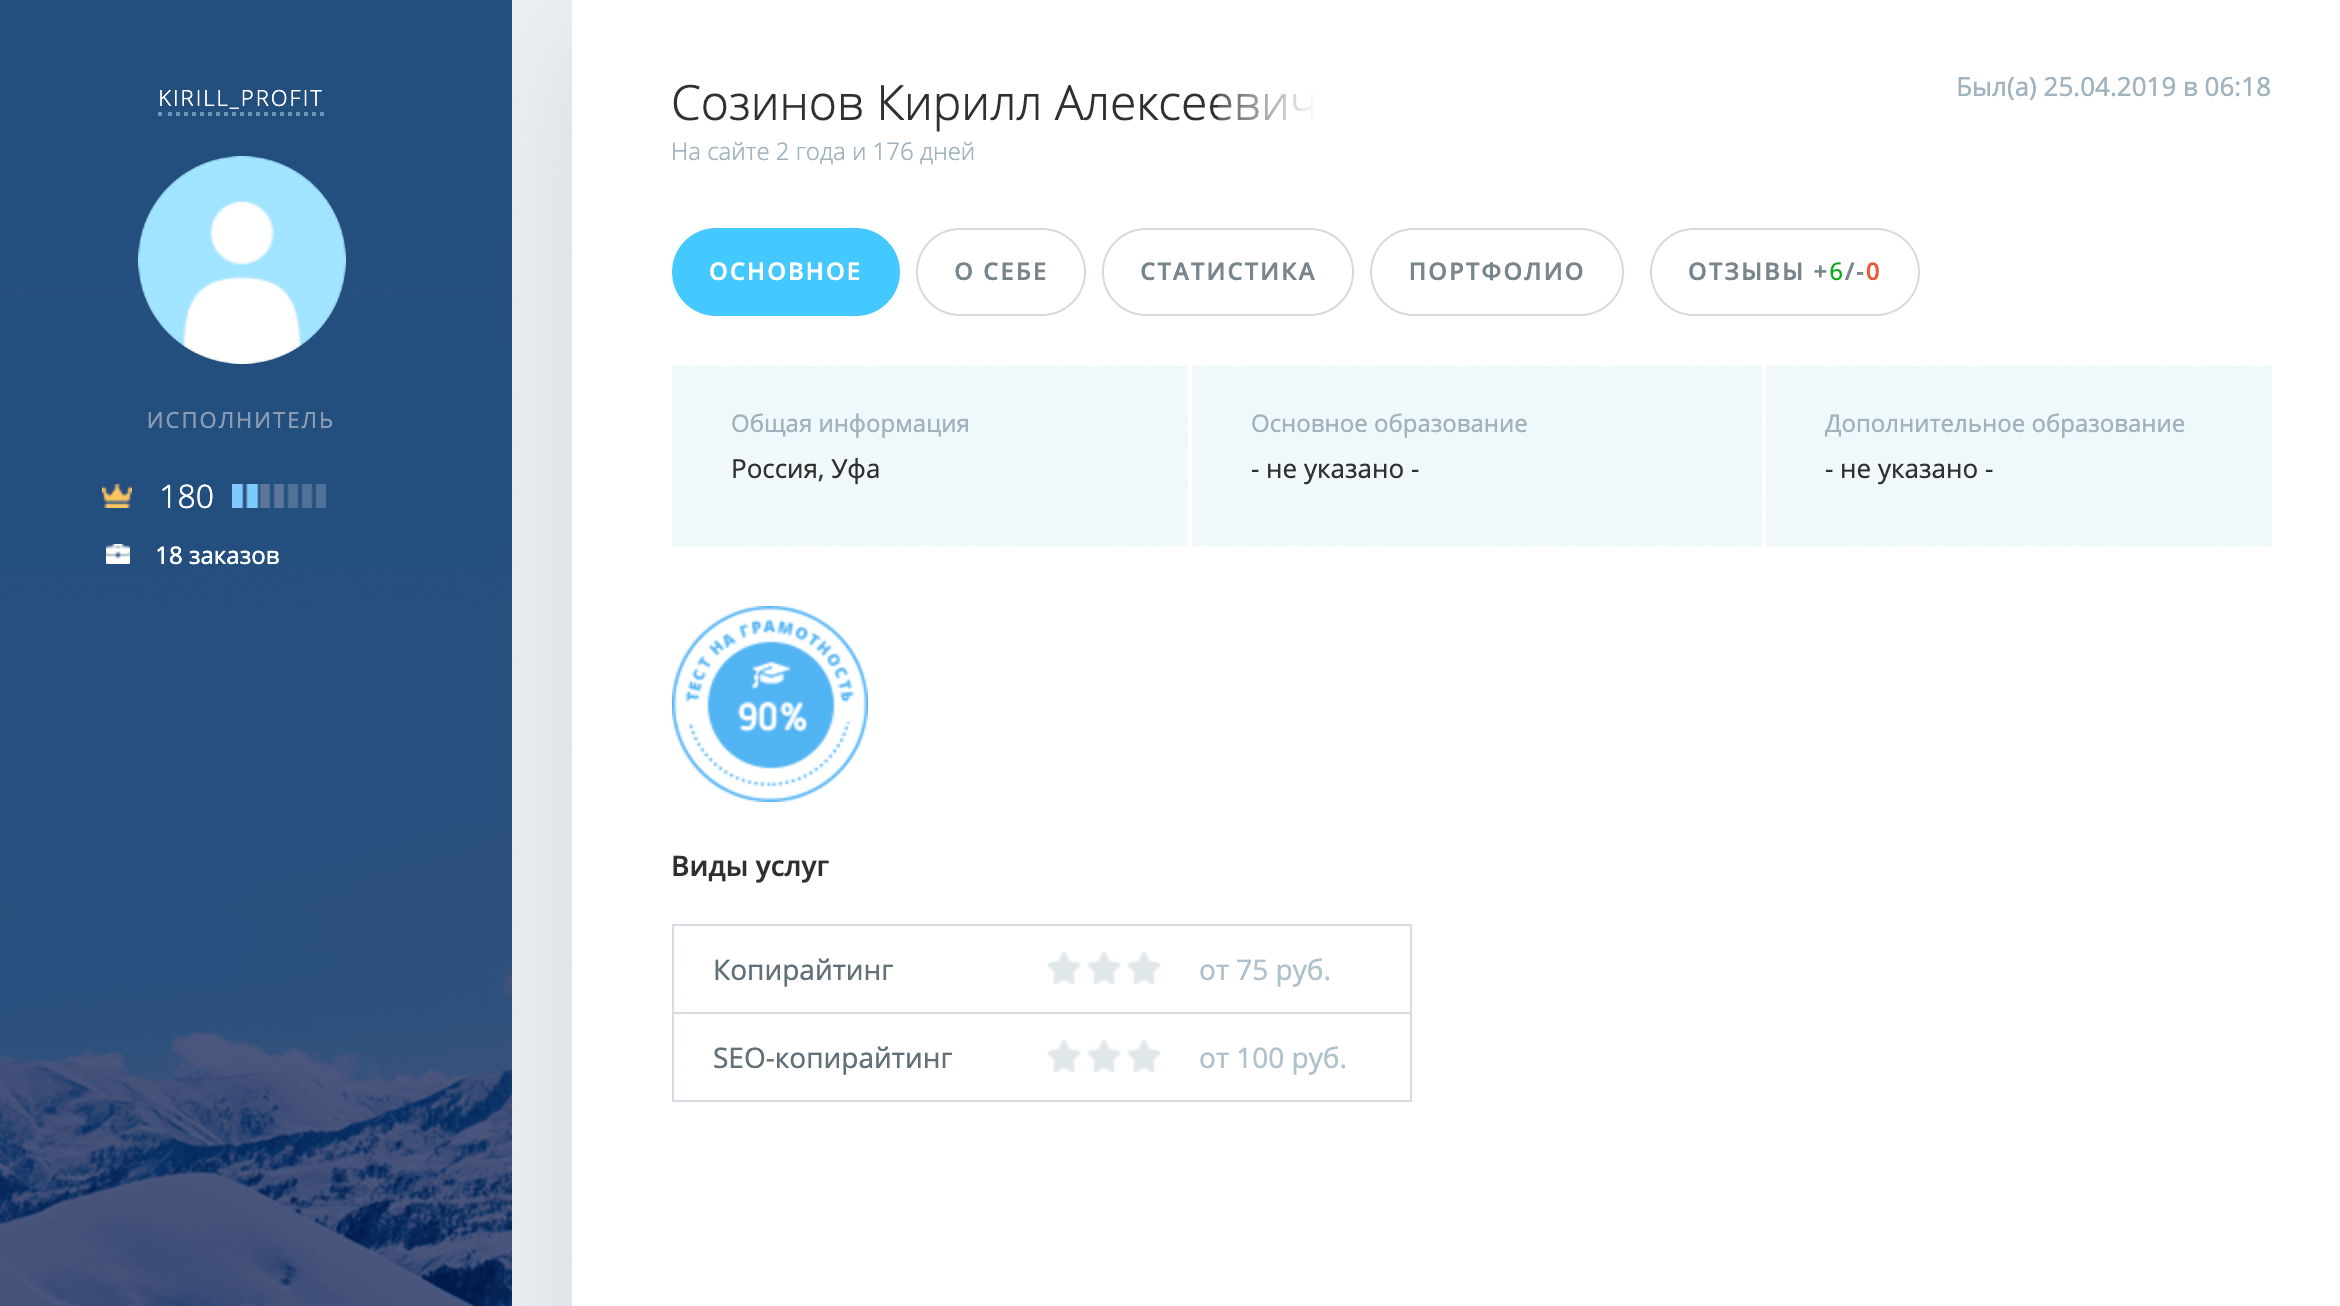This screenshot has height=1306, width=2340.
Task: Click the Дополнительное образование heading
Action: pos(2004,424)
